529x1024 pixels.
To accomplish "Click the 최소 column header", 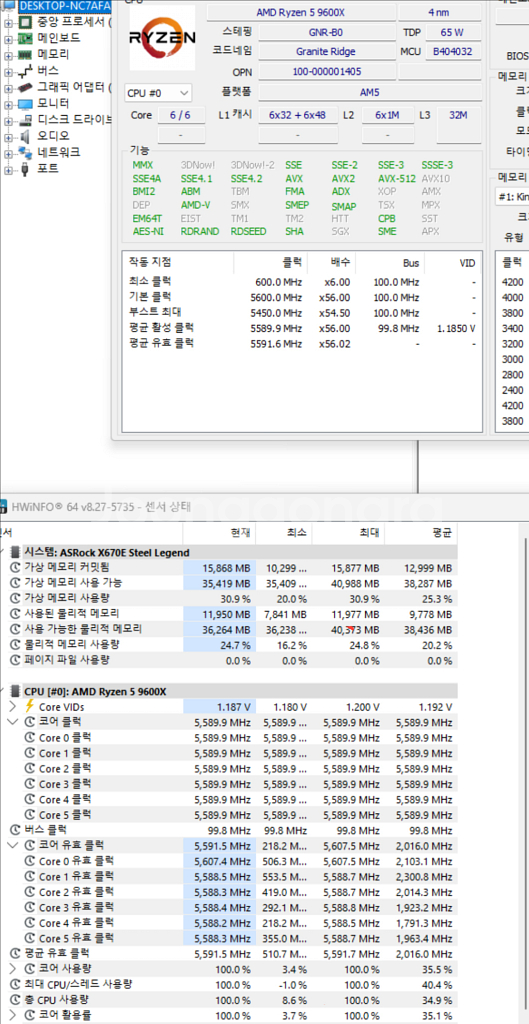I will point(284,533).
